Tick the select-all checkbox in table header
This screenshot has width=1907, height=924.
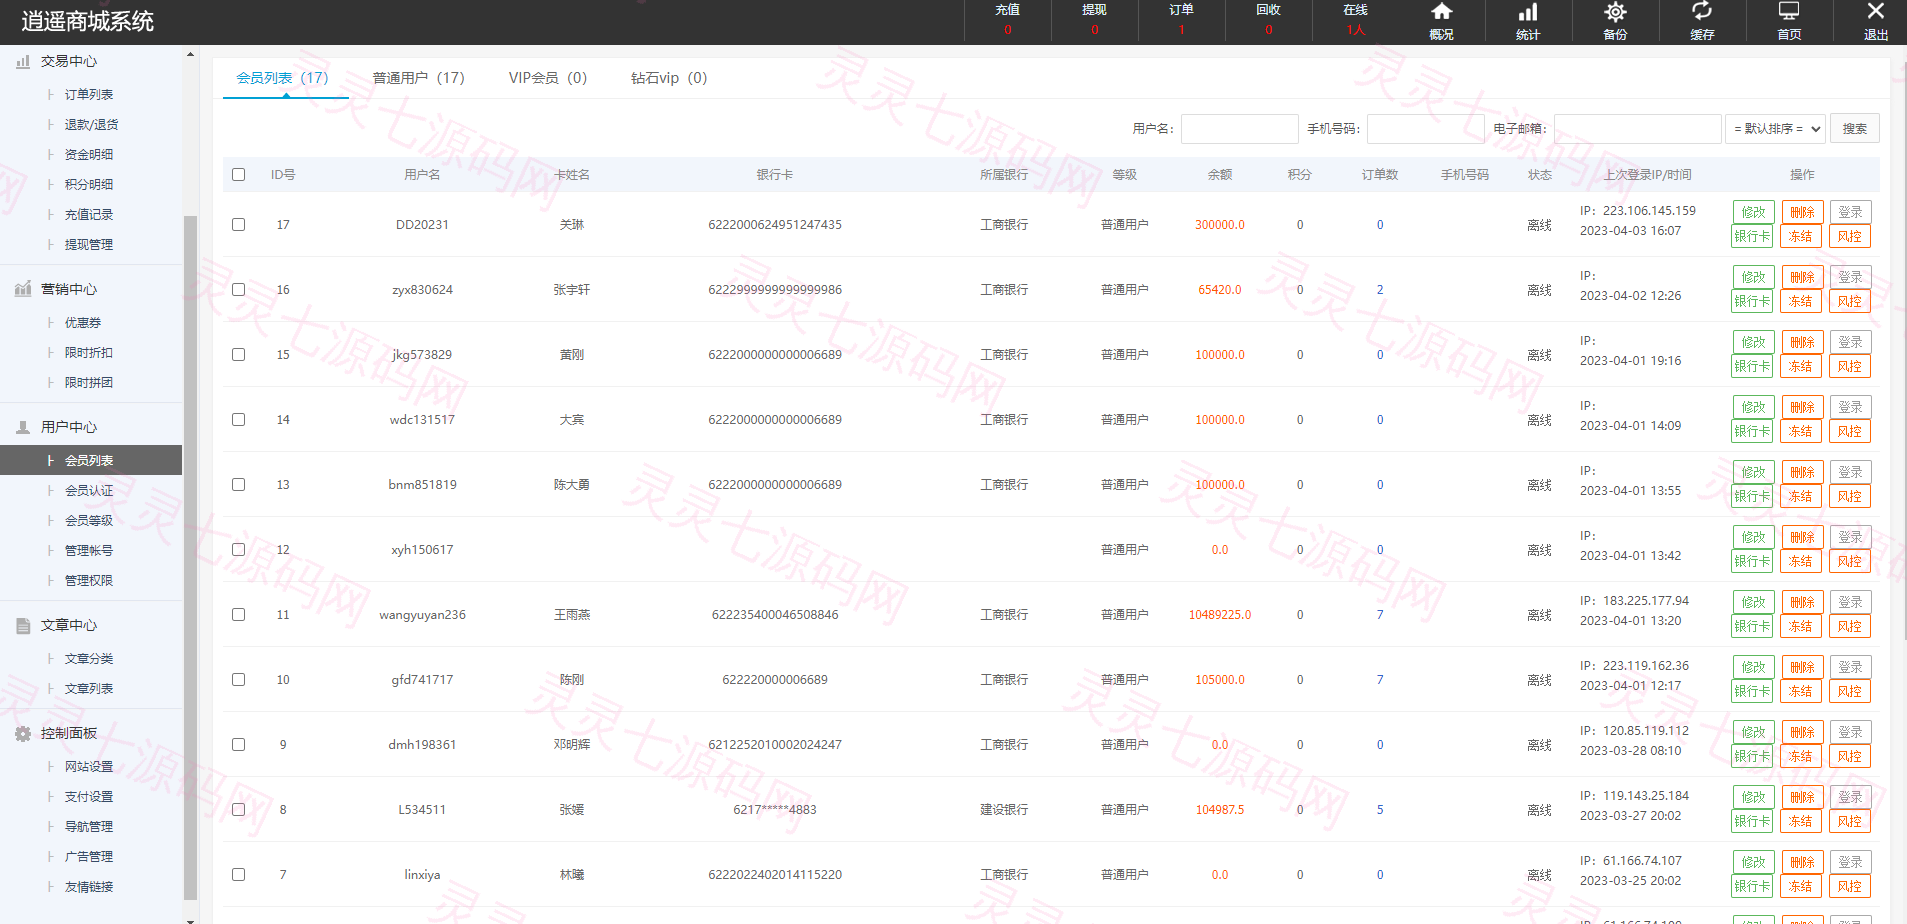pyautogui.click(x=238, y=174)
